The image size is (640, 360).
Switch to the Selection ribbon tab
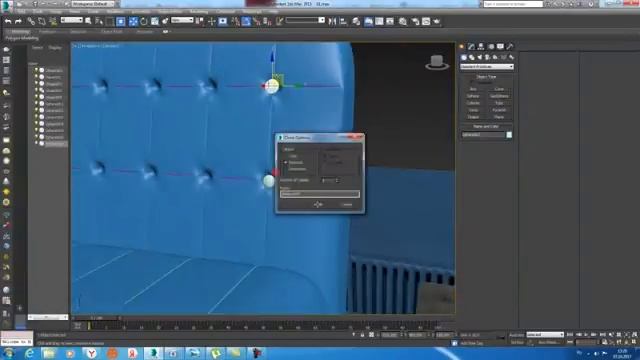pos(78,31)
